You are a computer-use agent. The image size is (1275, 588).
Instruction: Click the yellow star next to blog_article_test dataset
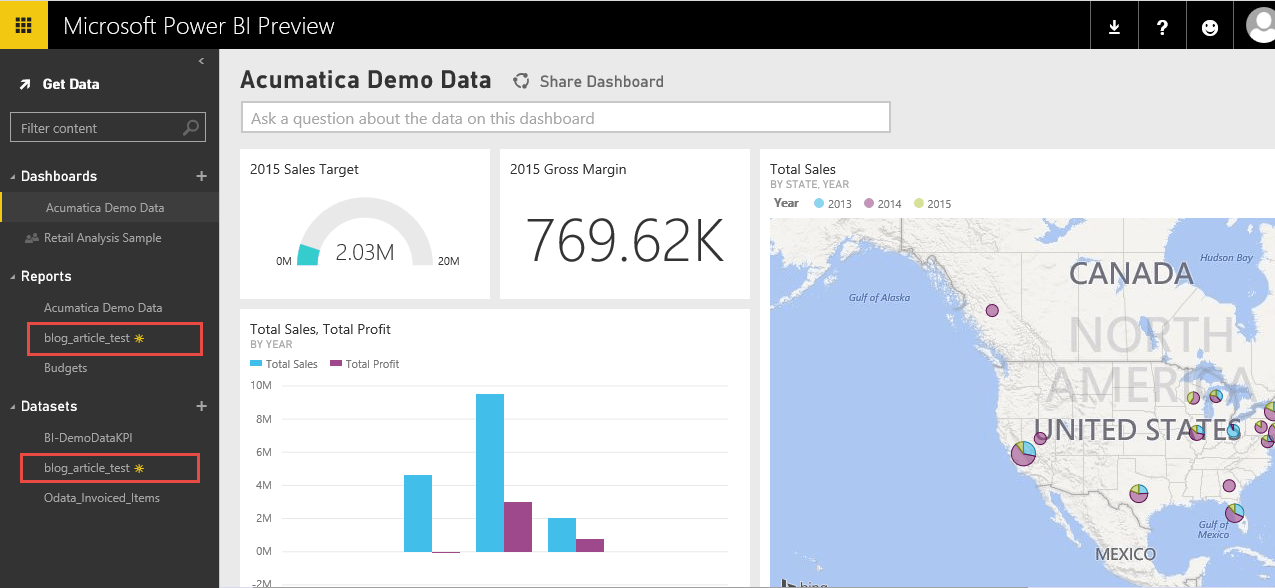(x=139, y=468)
